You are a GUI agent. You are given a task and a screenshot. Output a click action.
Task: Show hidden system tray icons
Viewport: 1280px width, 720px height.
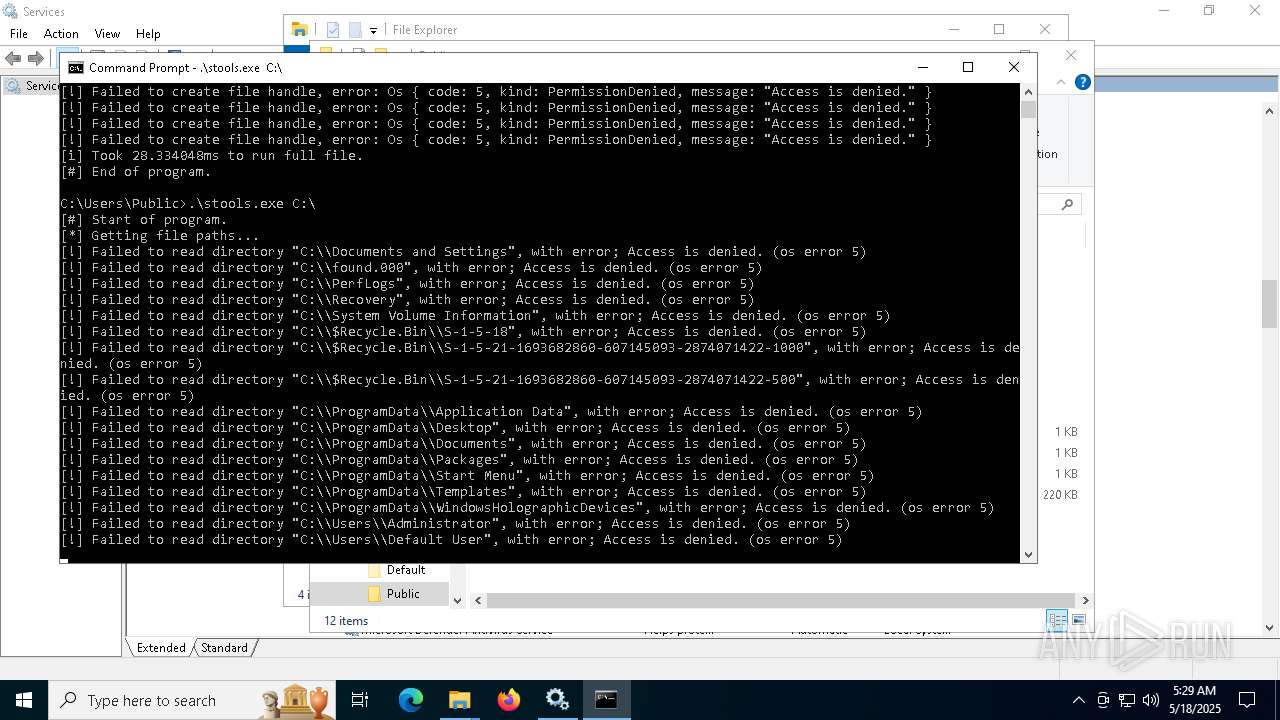coord(1078,700)
